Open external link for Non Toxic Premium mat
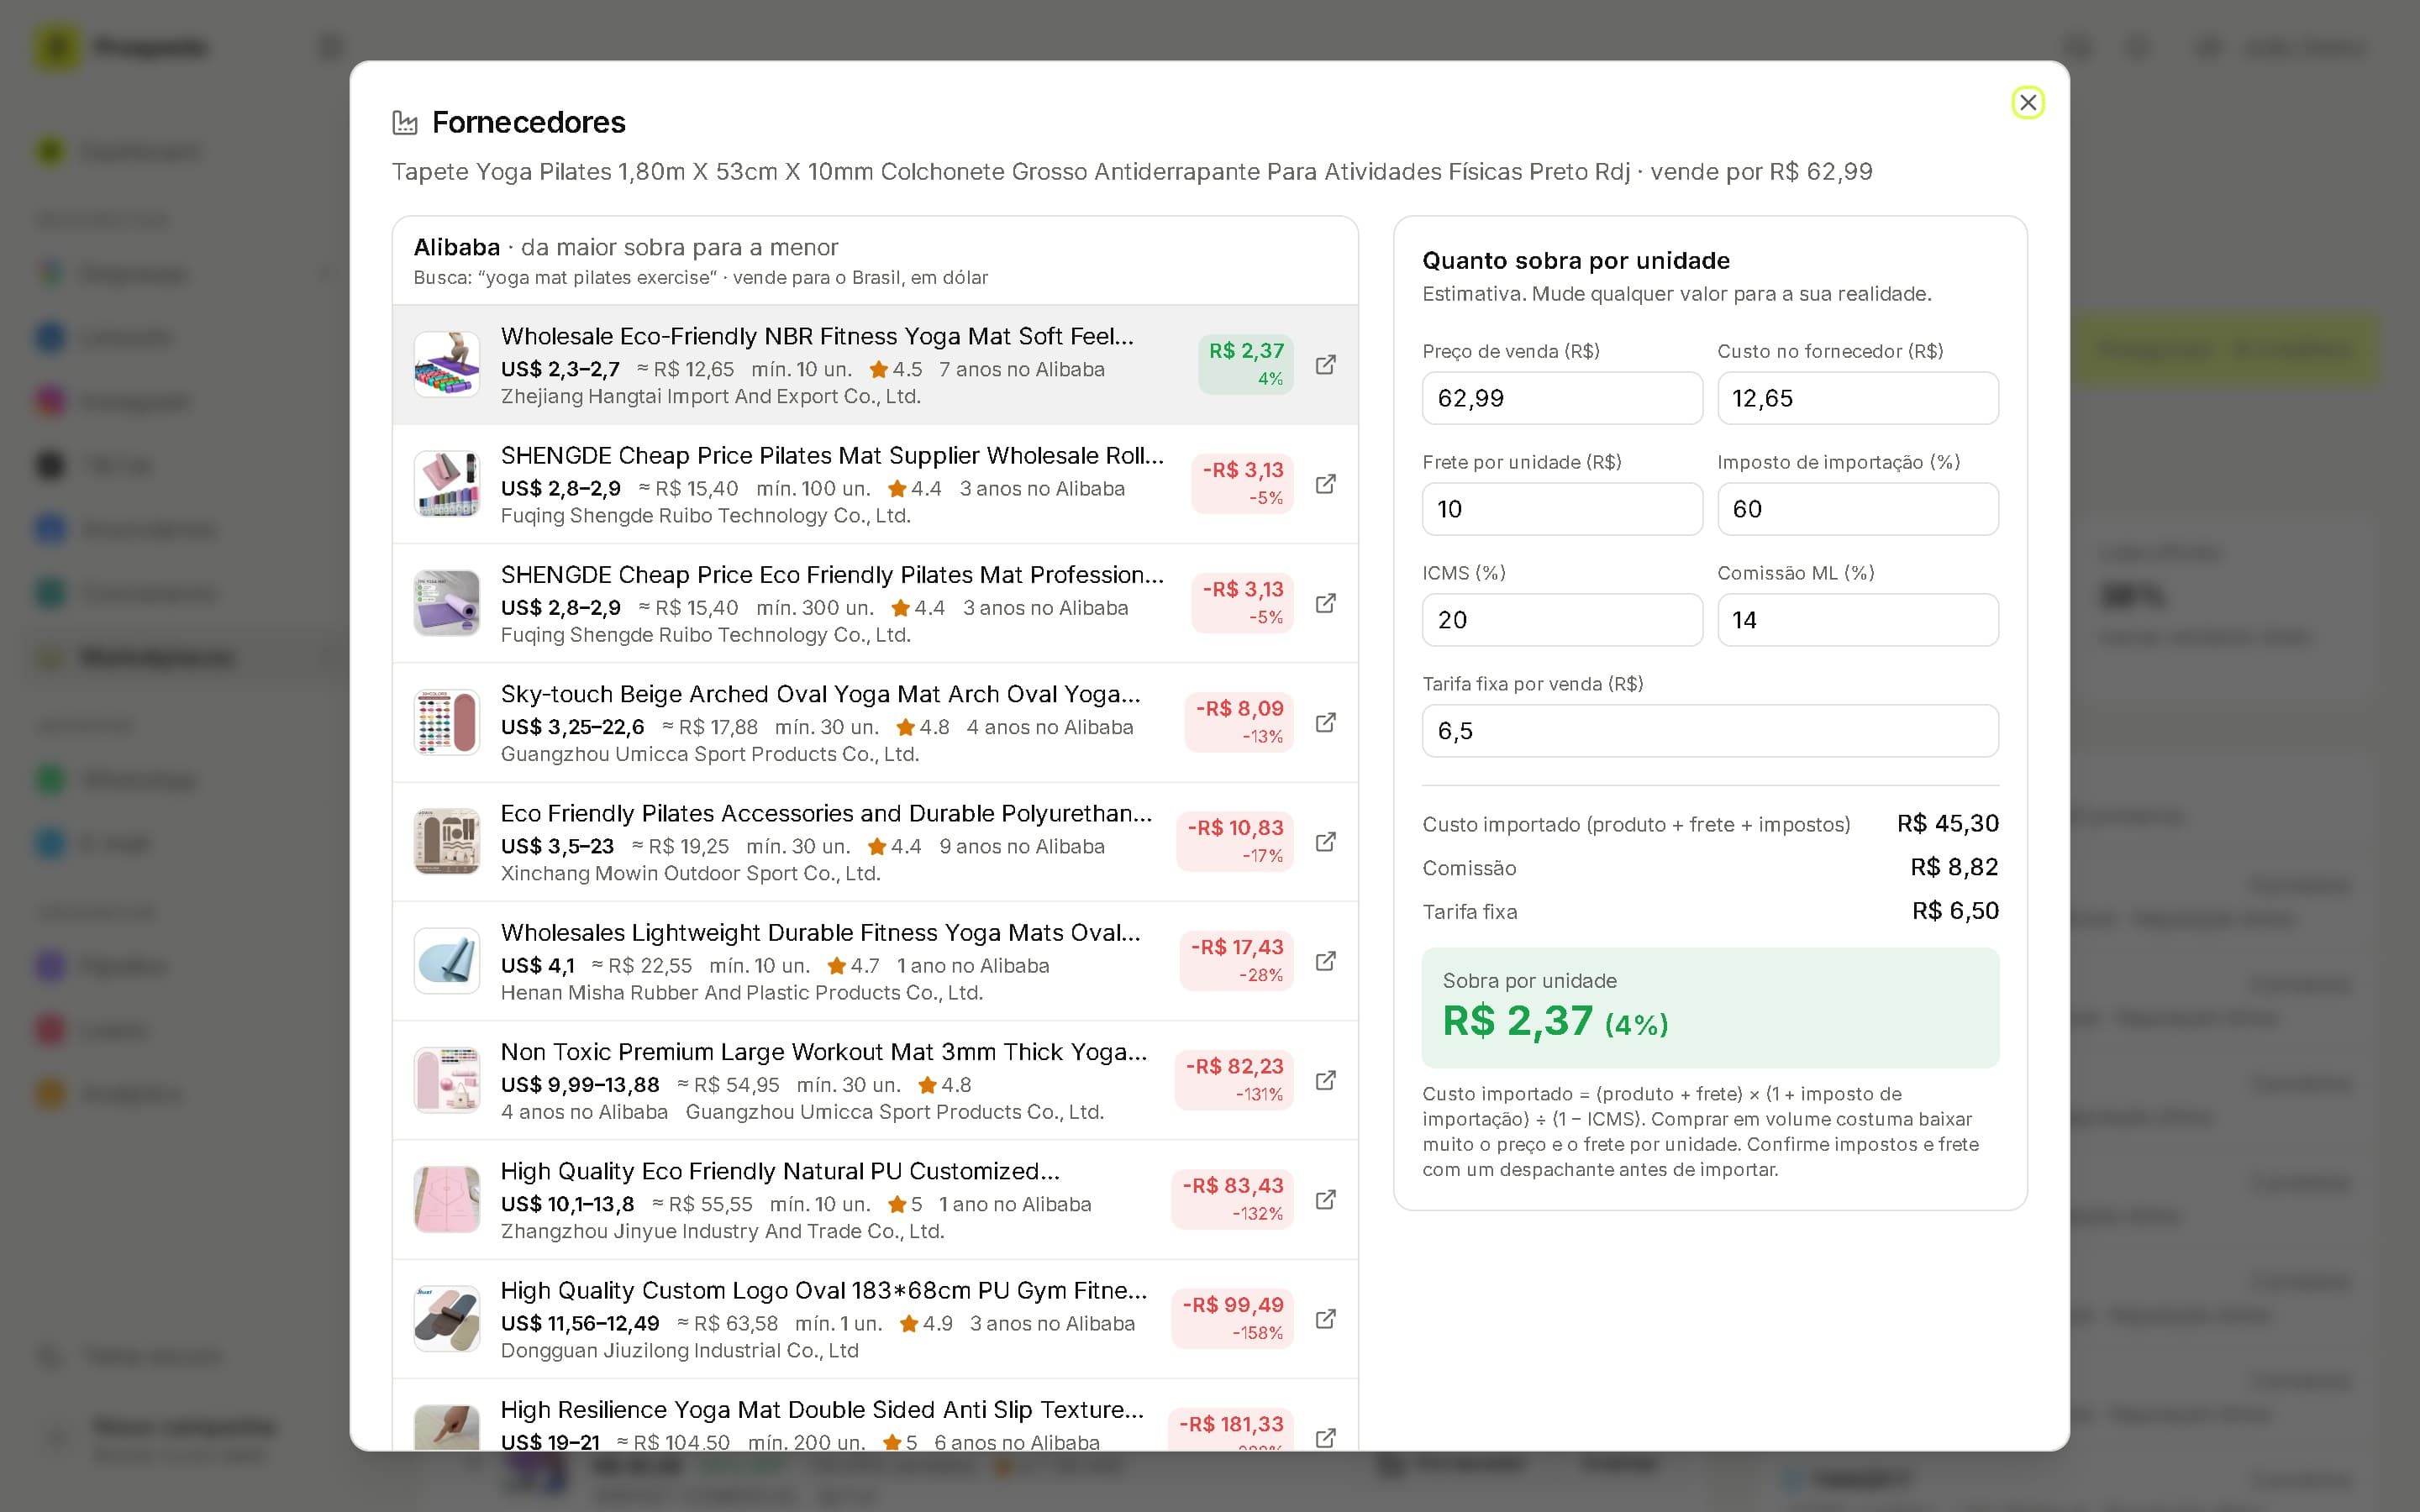2420x1512 pixels. 1325,1080
